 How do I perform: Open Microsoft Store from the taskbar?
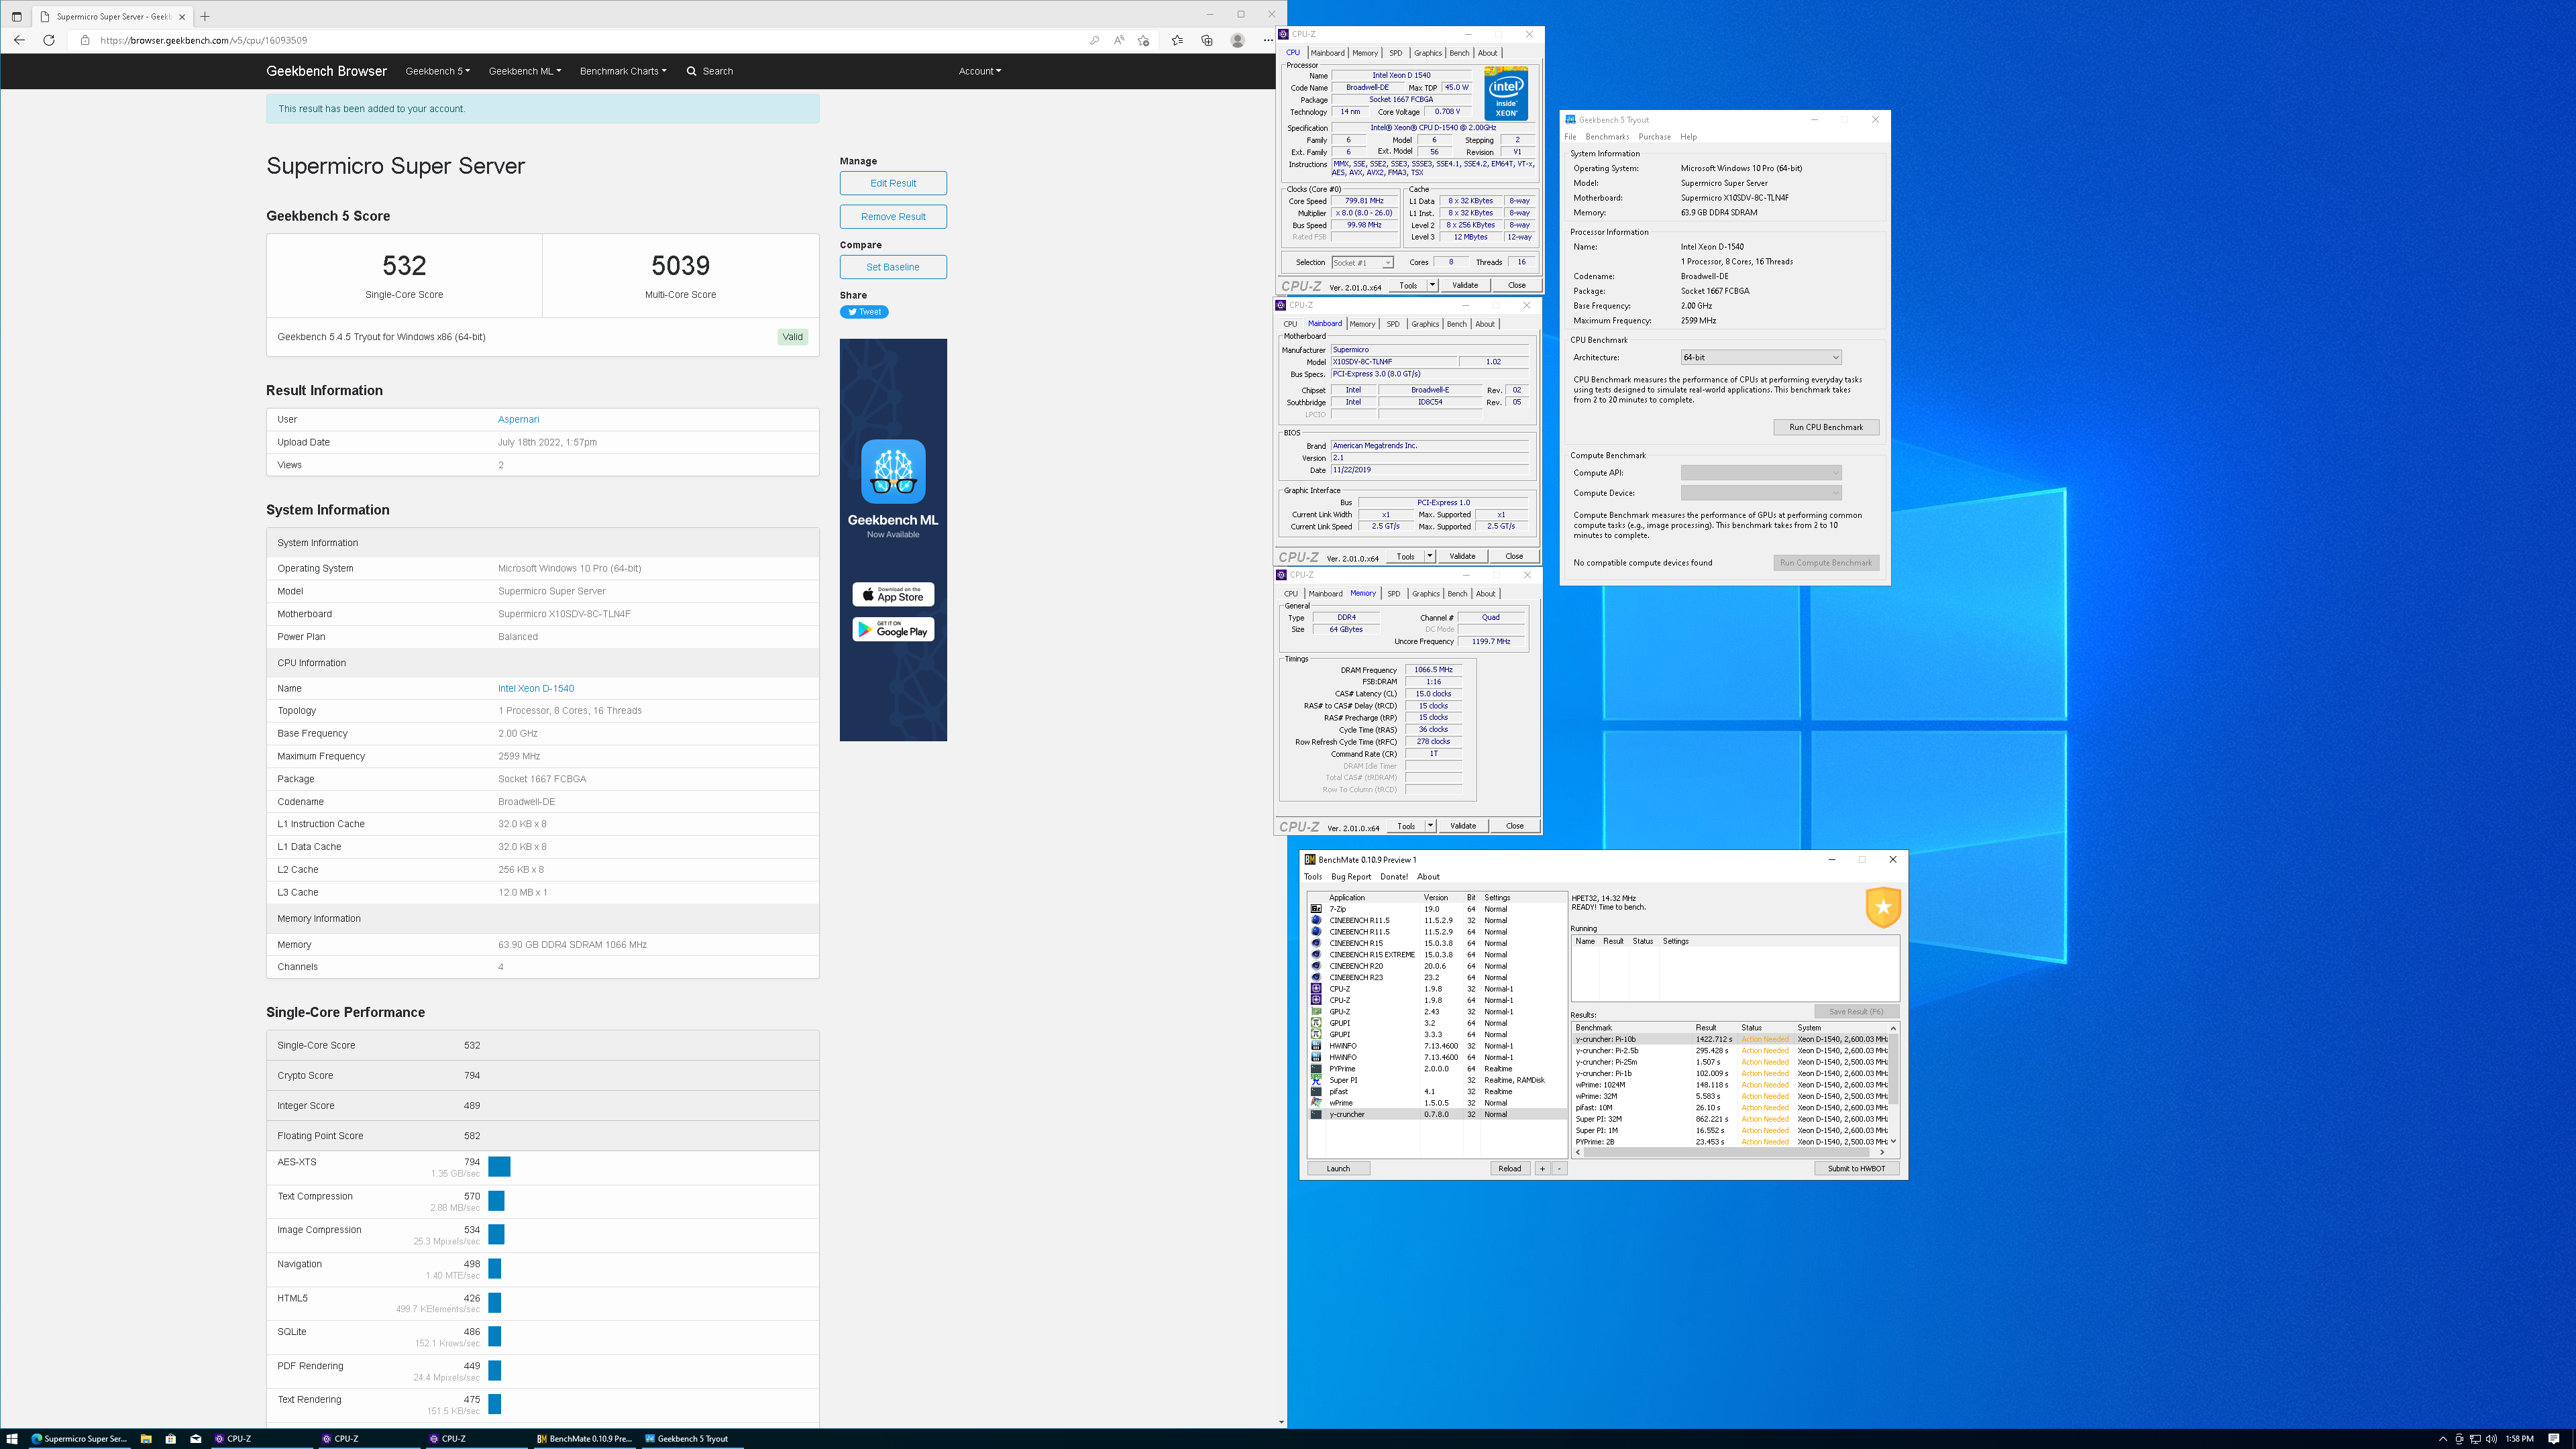pos(171,1439)
